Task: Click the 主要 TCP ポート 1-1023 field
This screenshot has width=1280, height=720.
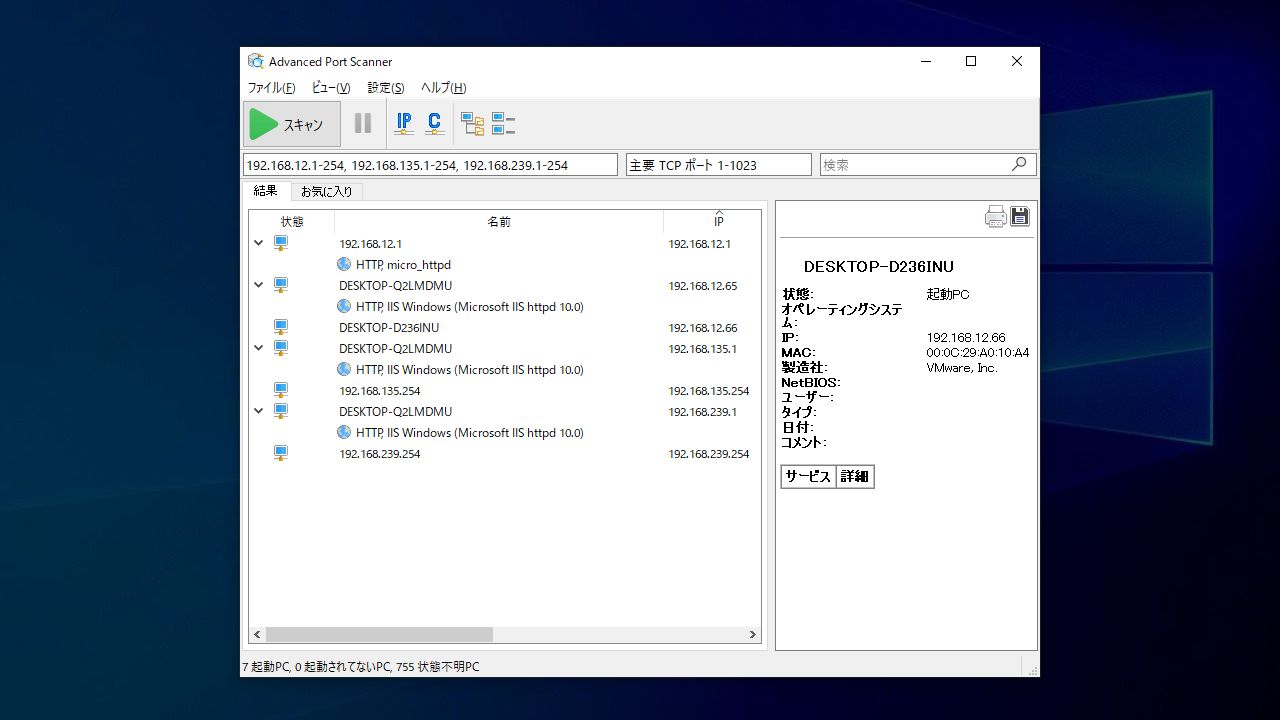Action: (x=719, y=165)
